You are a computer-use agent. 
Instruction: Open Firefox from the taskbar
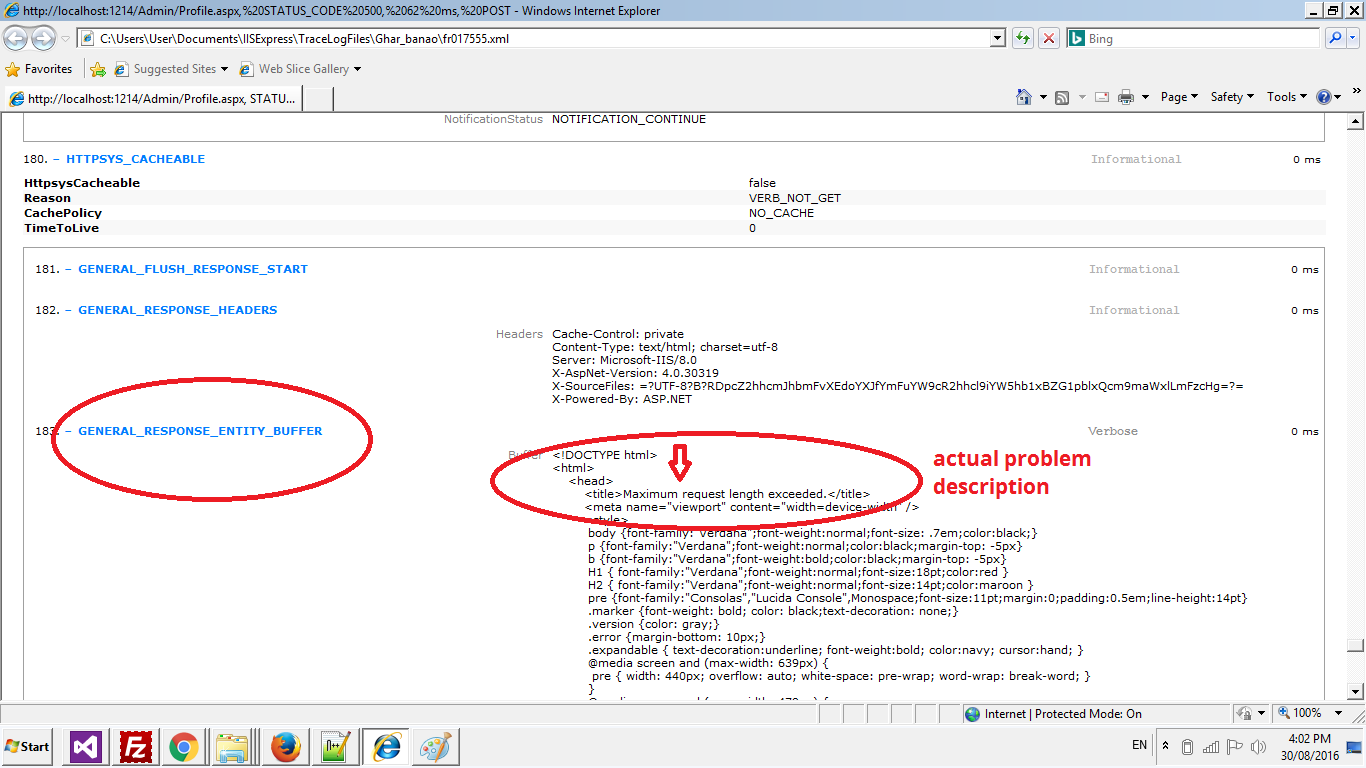pos(285,746)
